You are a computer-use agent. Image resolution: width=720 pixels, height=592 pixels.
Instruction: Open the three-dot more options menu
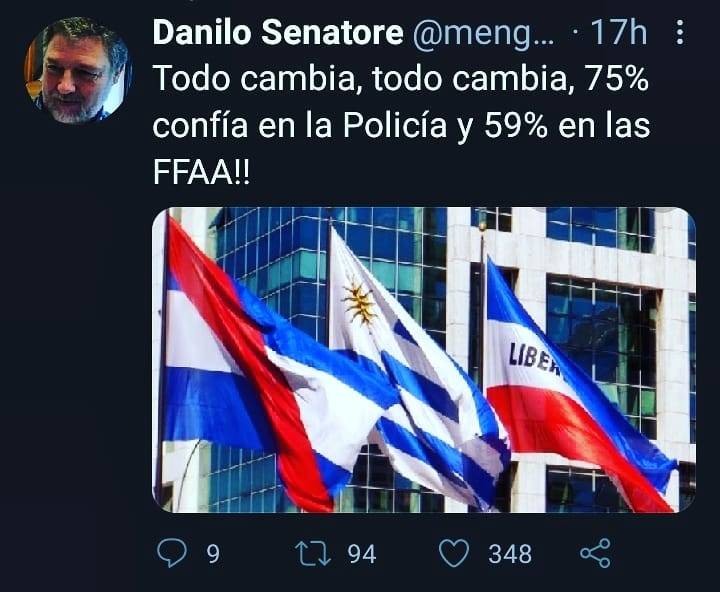680,33
